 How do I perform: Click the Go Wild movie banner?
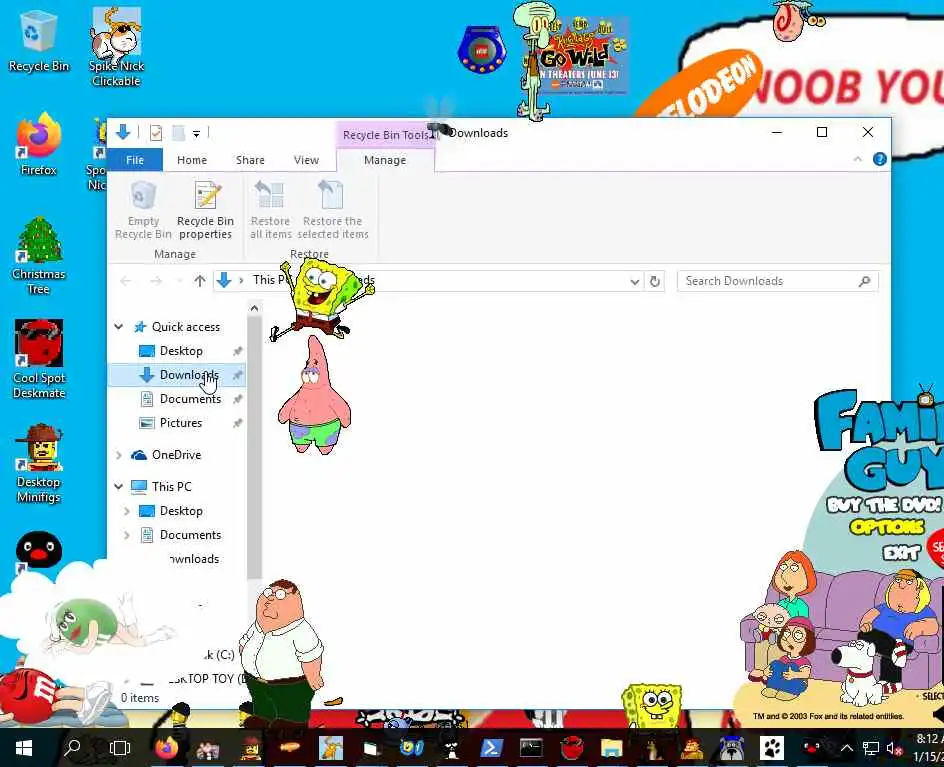click(581, 55)
